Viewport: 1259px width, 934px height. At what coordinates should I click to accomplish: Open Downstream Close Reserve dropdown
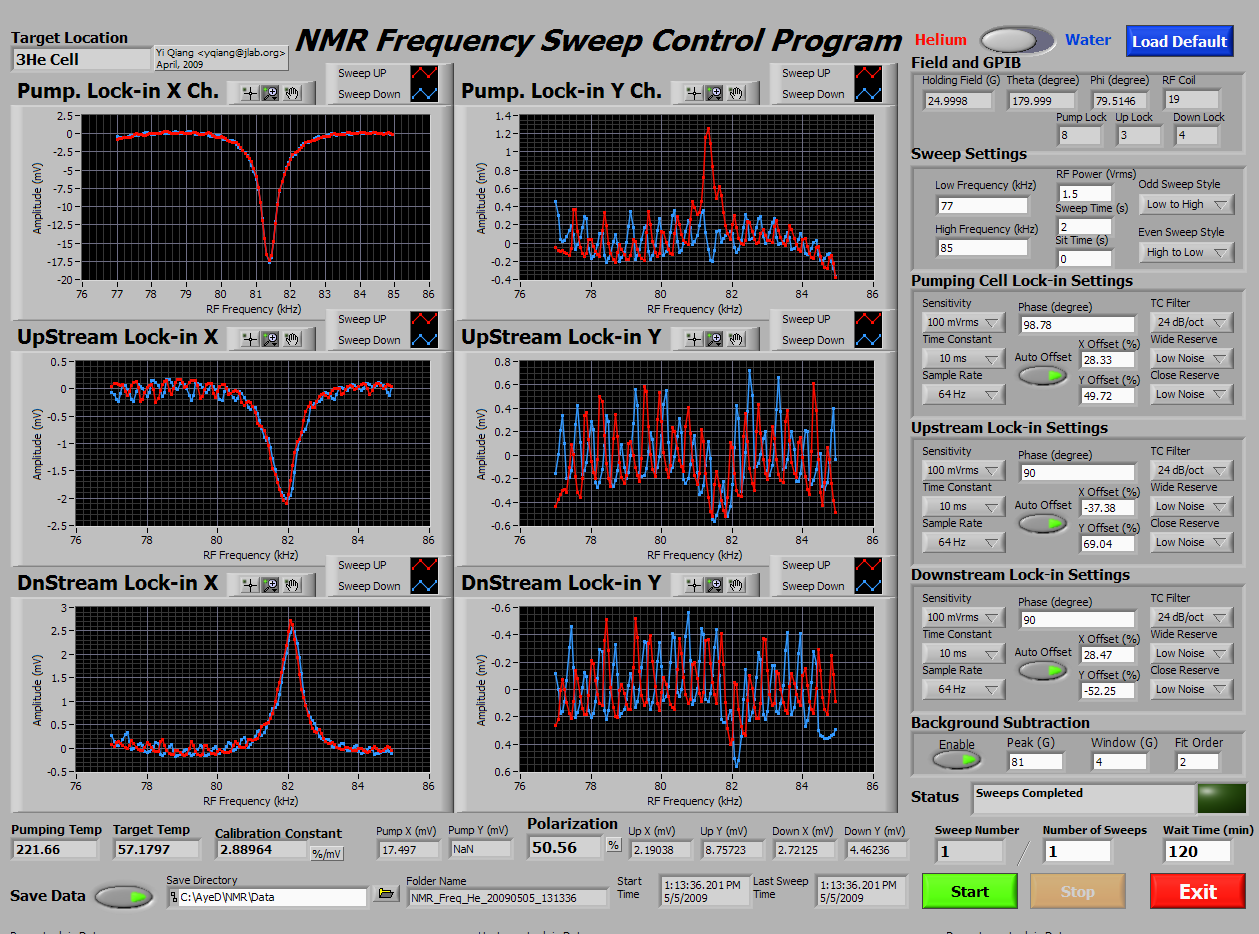tap(1192, 689)
